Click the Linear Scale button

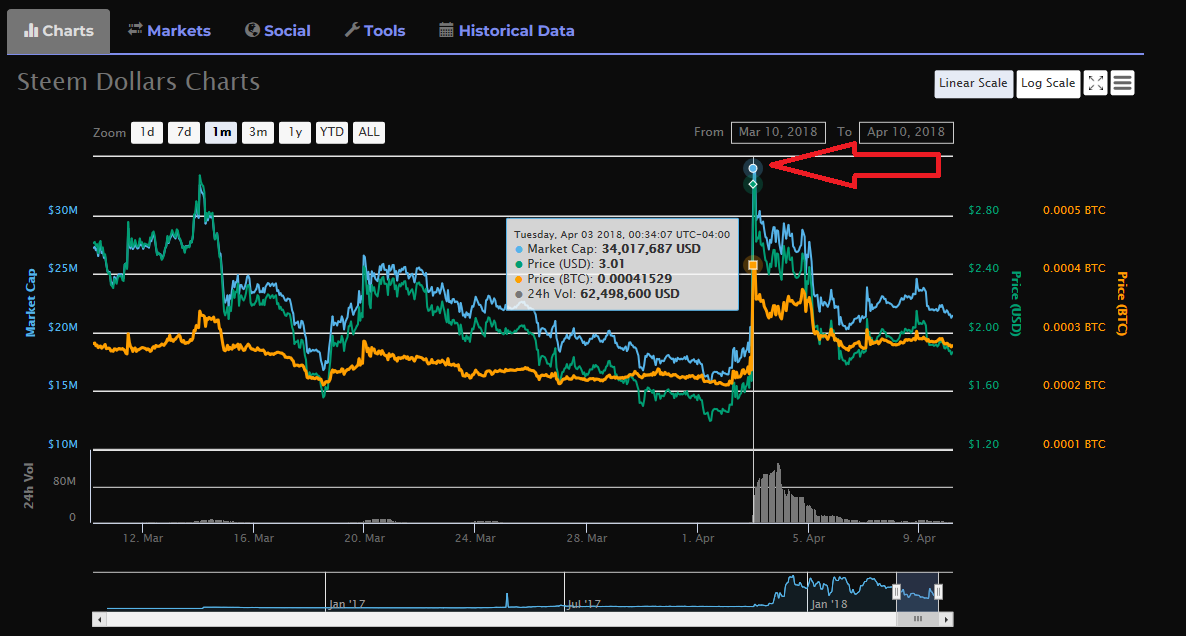click(x=973, y=83)
